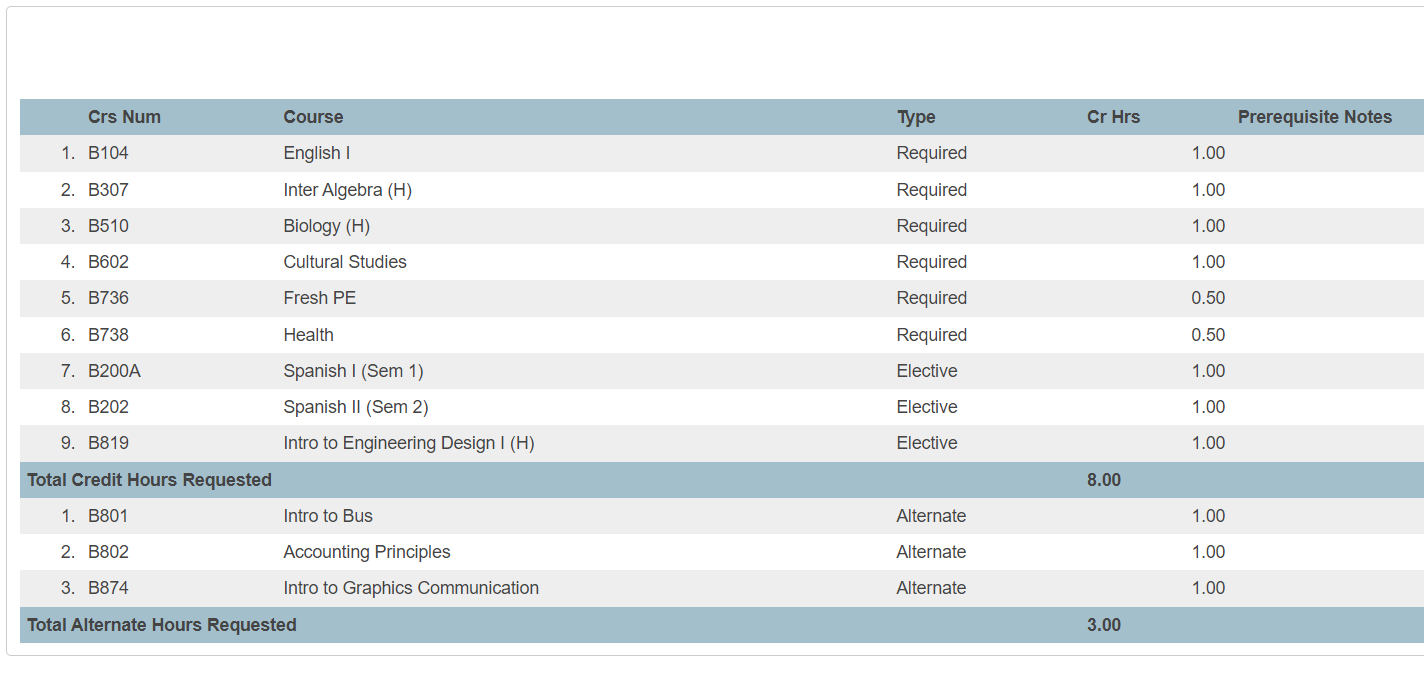Select the Spanish II (Sem 2) course
The width and height of the screenshot is (1424, 681).
point(355,407)
